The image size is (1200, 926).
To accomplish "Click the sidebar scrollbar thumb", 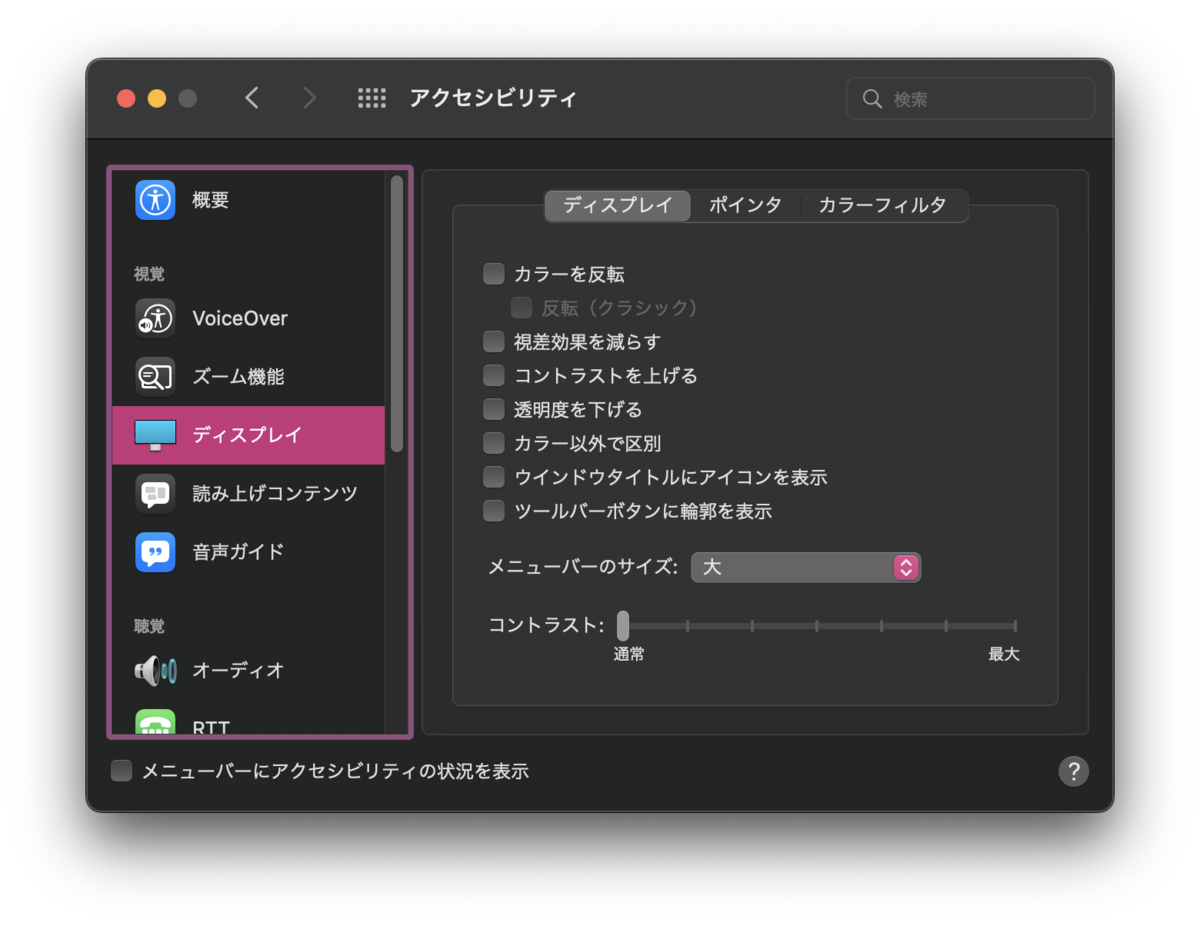I will (x=397, y=313).
